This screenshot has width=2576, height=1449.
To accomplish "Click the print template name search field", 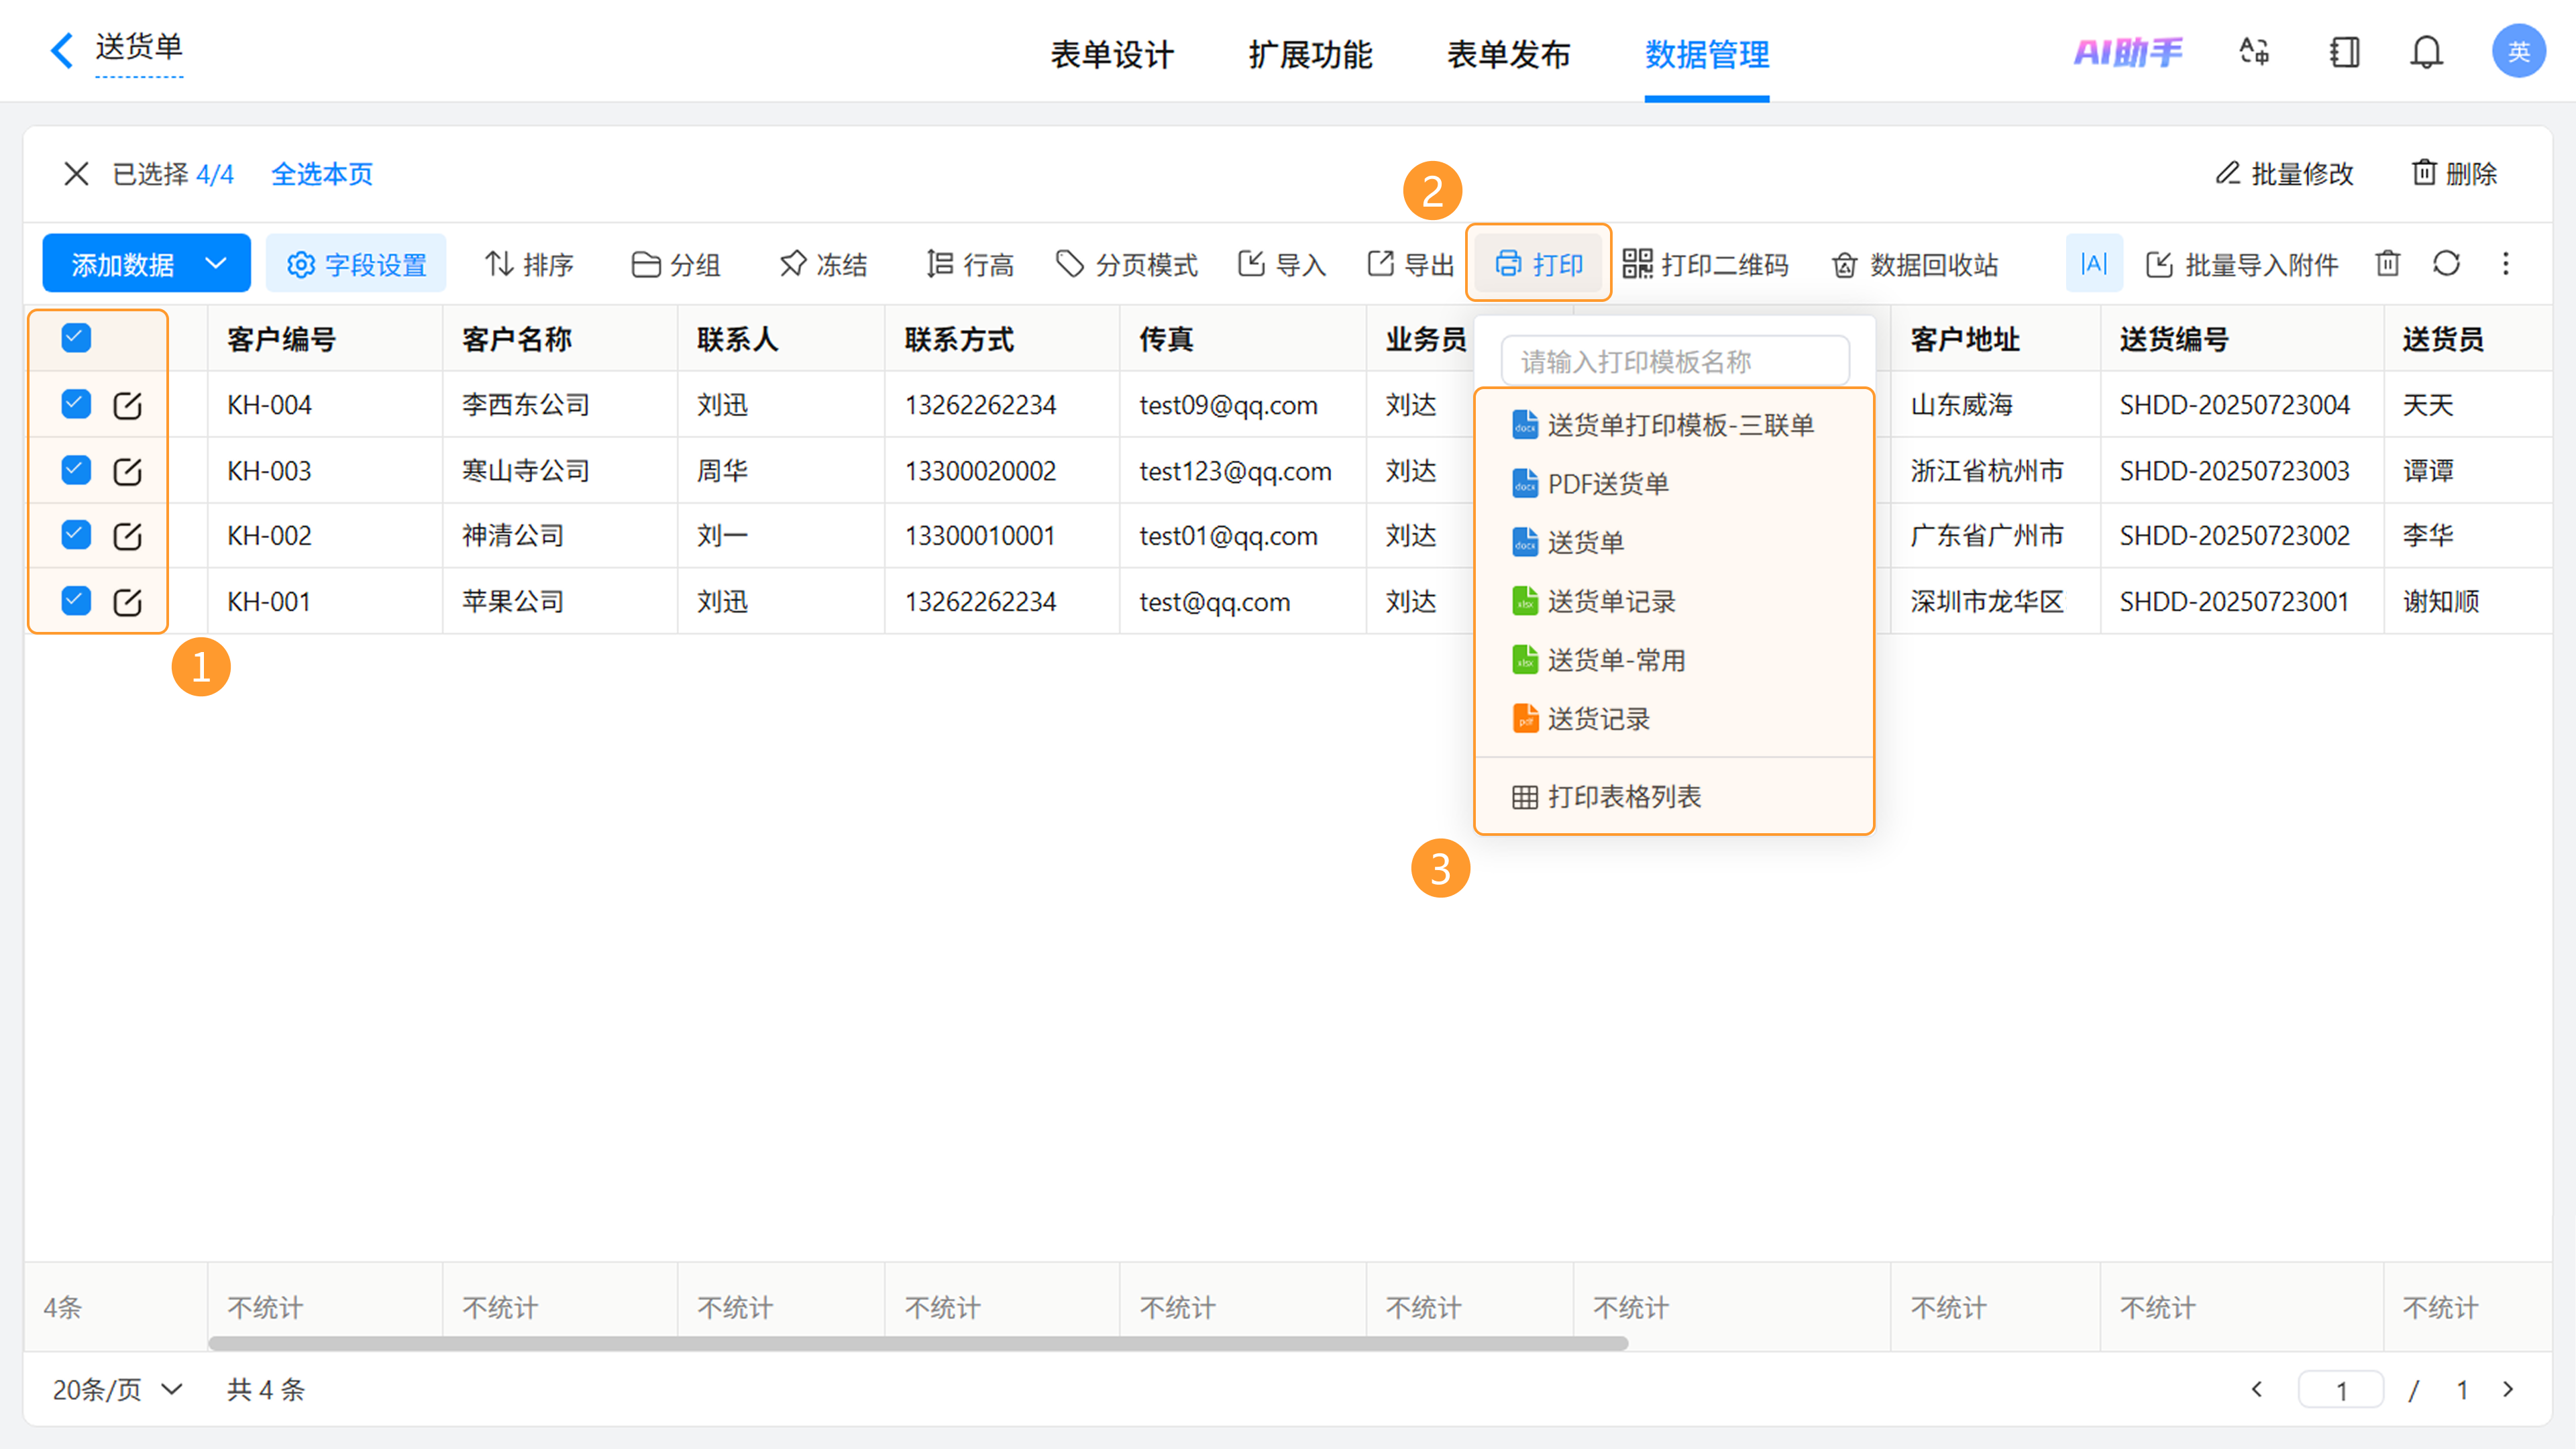I will pos(1675,361).
